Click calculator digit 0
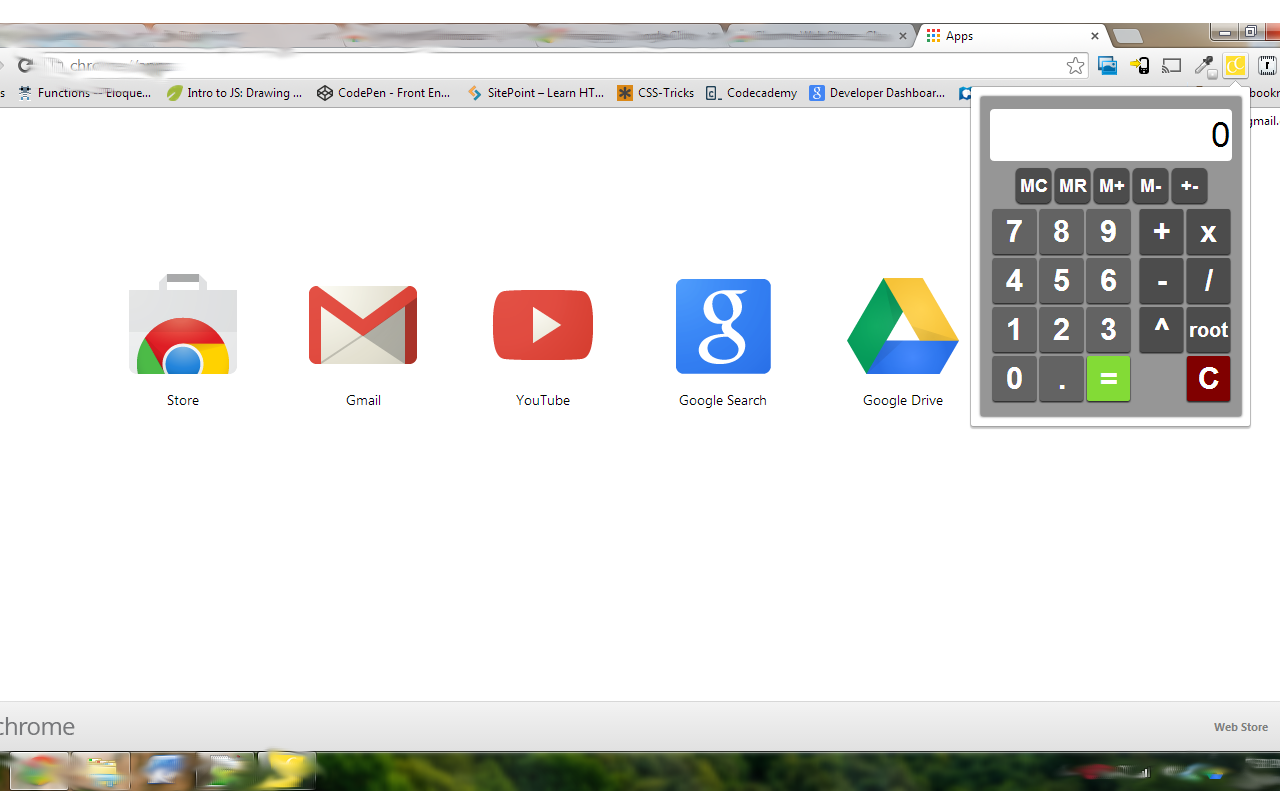The width and height of the screenshot is (1280, 800). tap(1014, 379)
